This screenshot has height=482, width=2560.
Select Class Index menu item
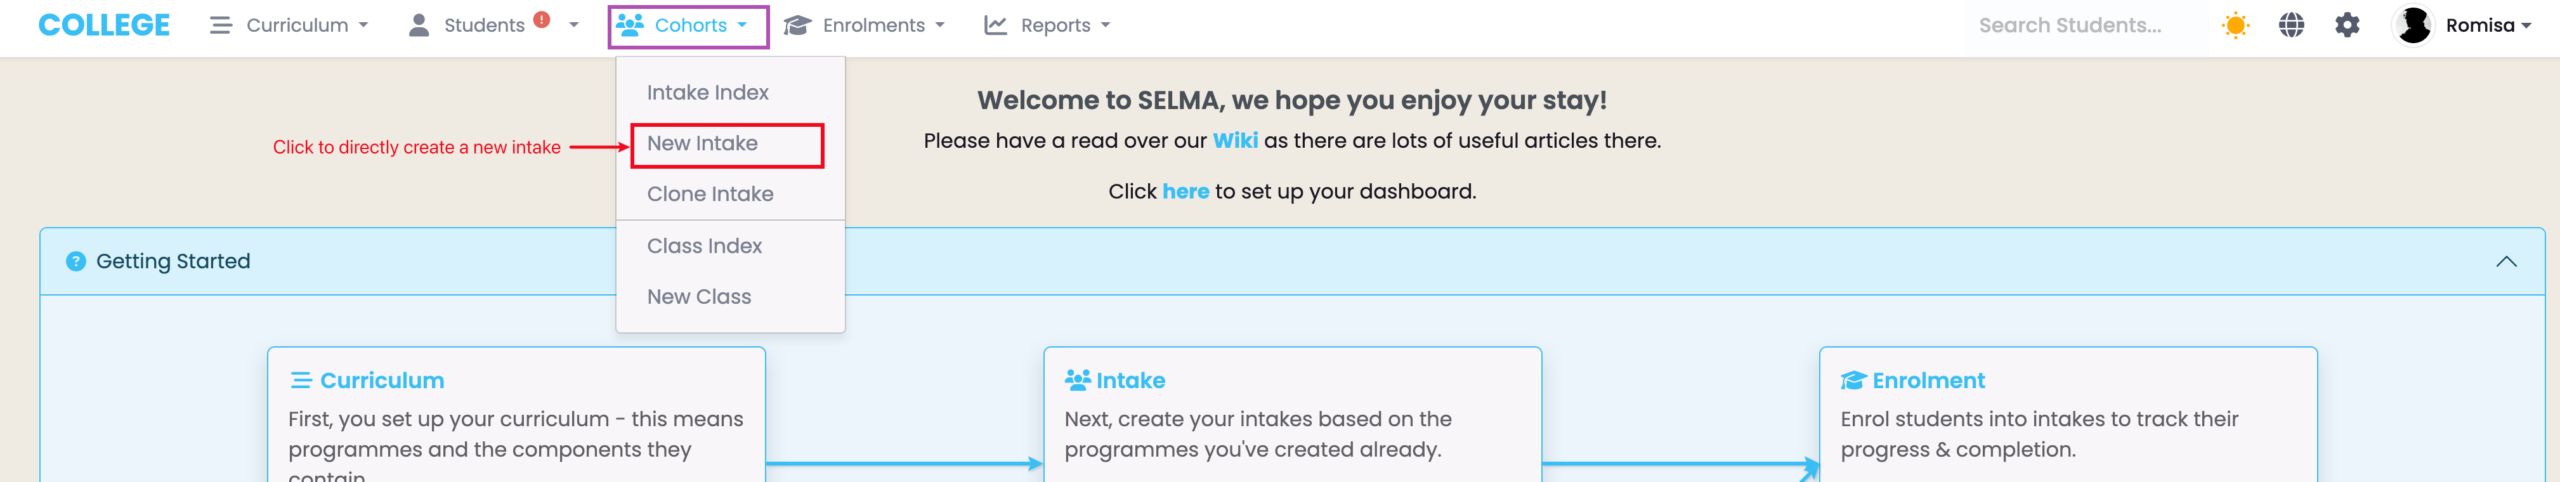(704, 246)
